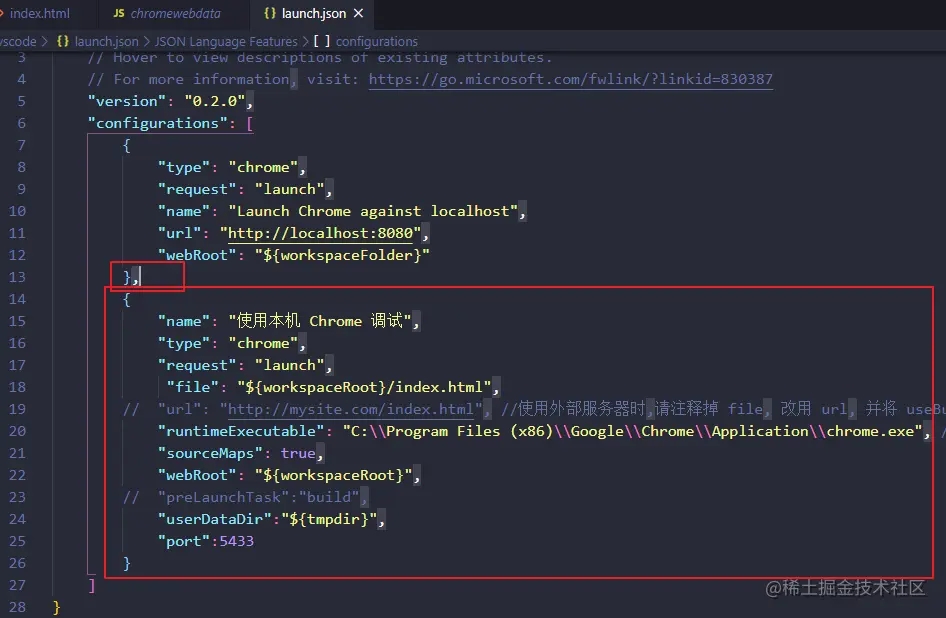Click "chrome" value on line 8
Screen dimensions: 946x618
click(x=263, y=167)
